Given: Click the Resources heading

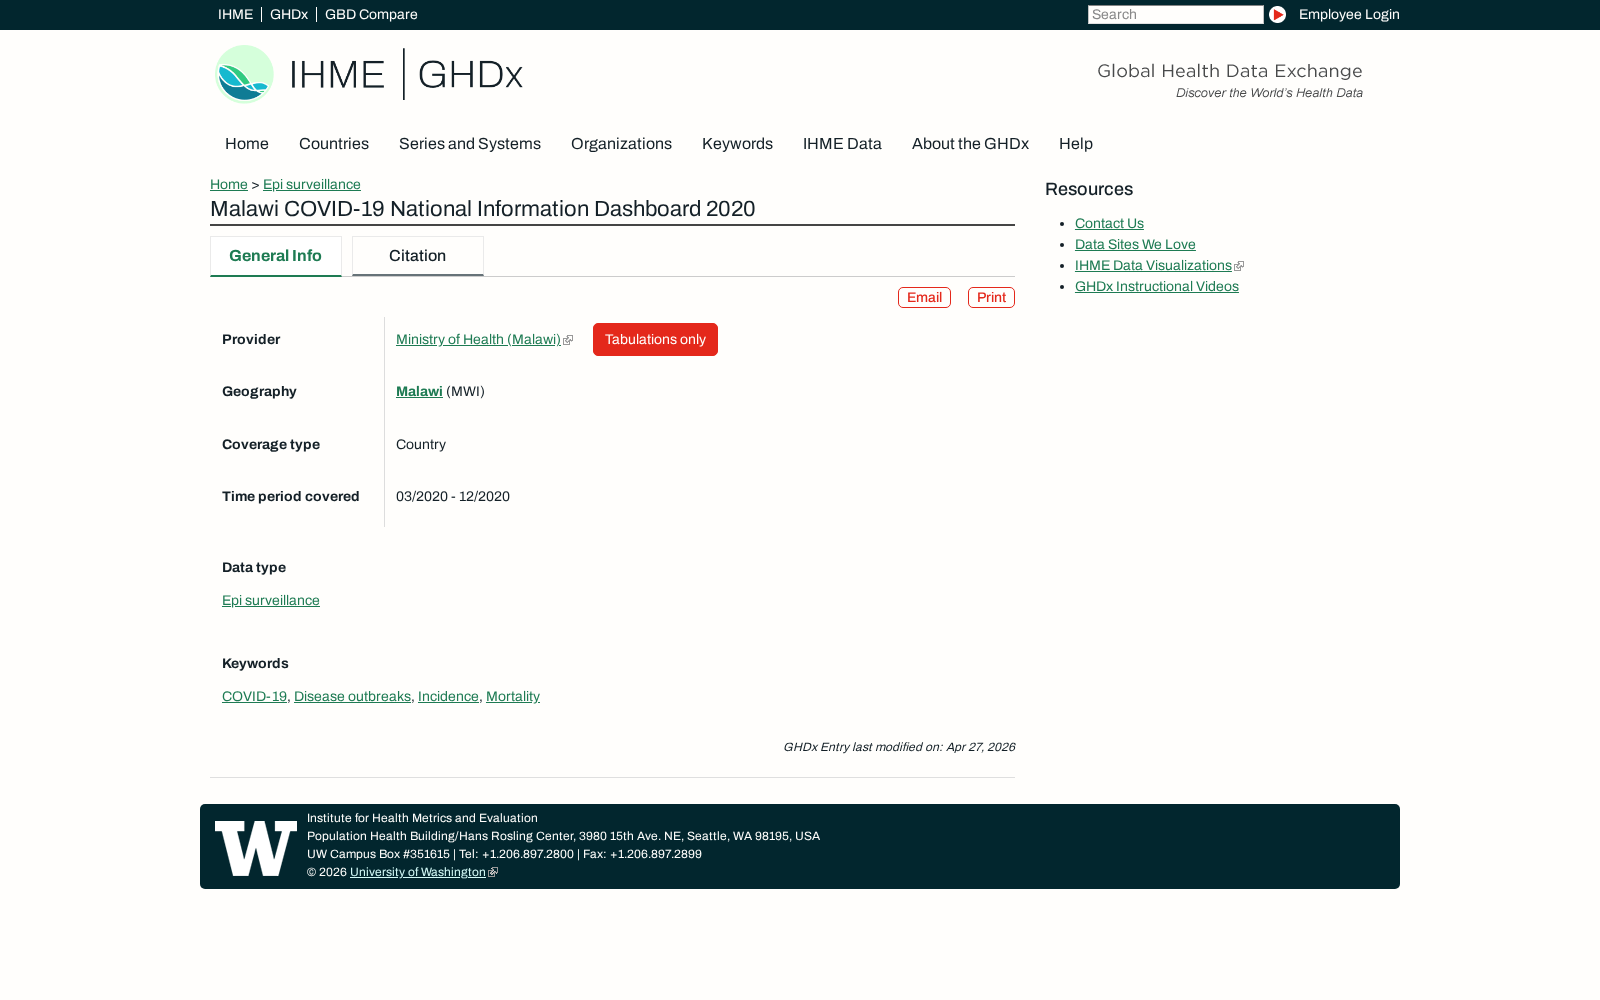Looking at the screenshot, I should [x=1089, y=189].
